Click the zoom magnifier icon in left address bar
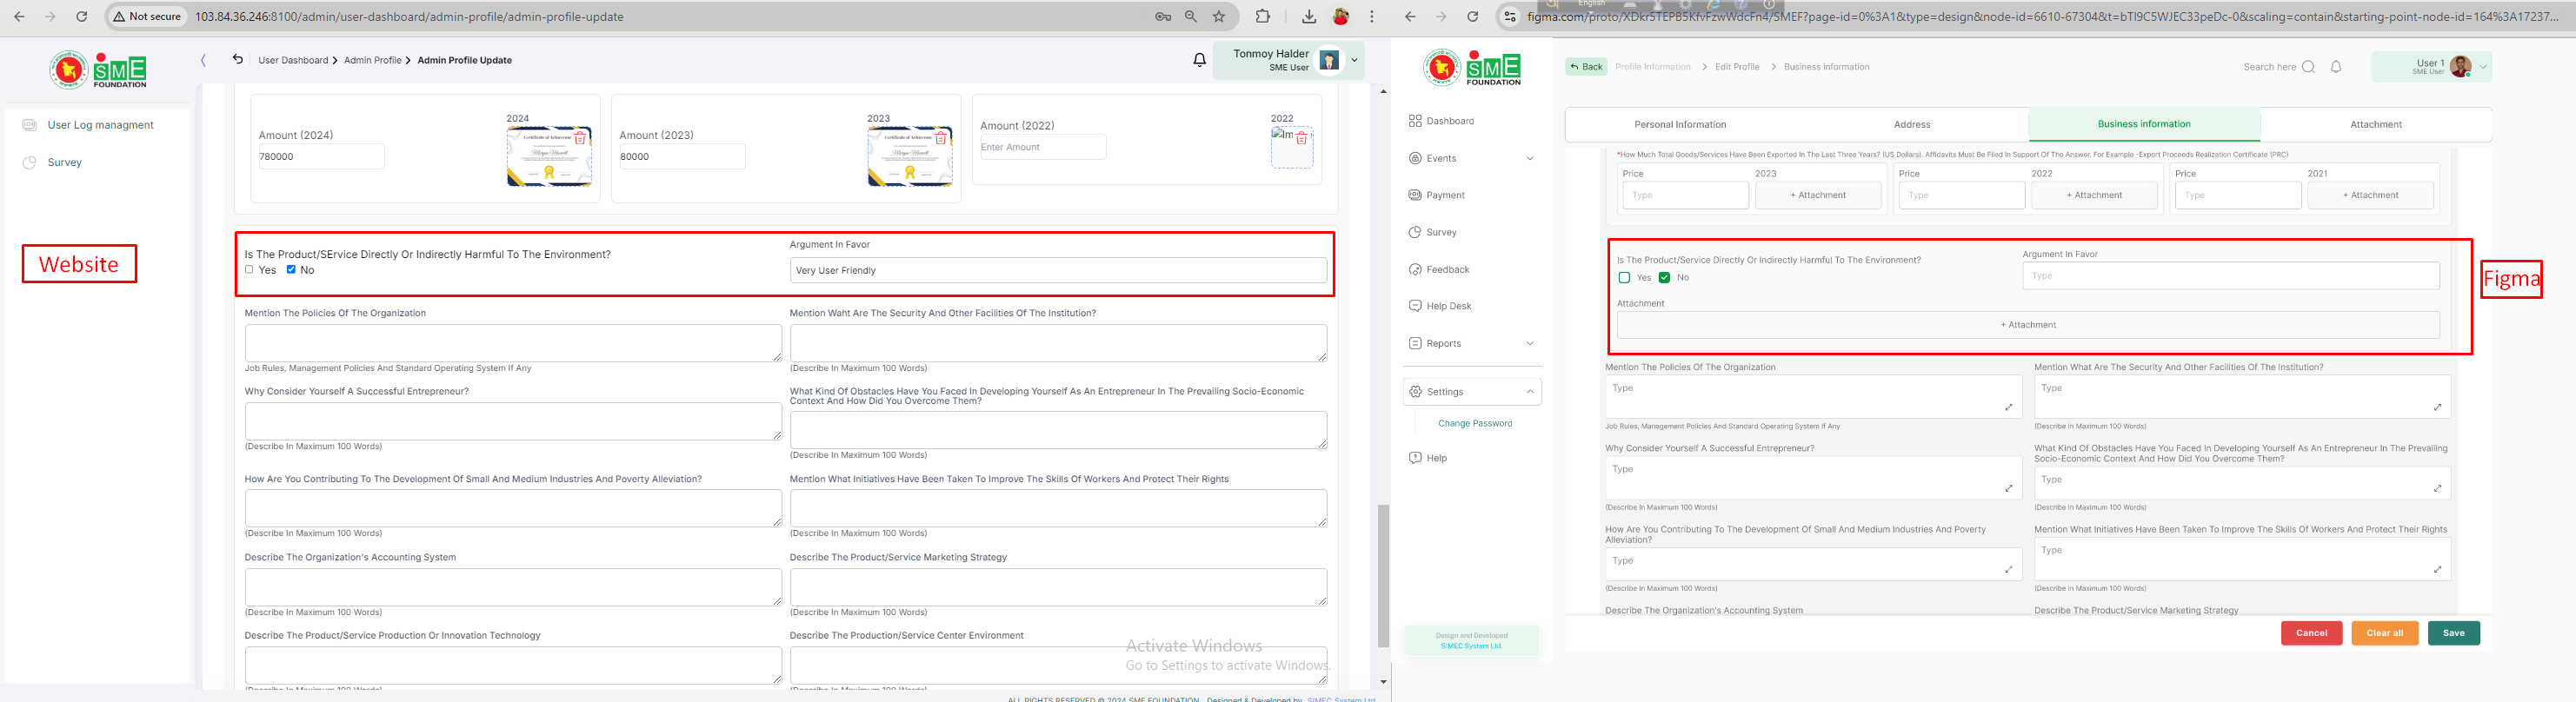2576x702 pixels. (x=1191, y=17)
